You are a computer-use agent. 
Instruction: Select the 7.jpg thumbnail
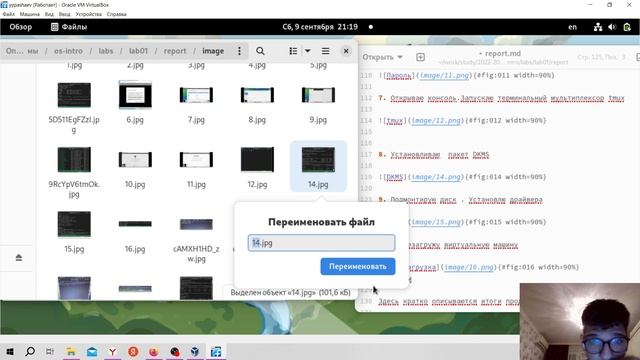[x=196, y=95]
